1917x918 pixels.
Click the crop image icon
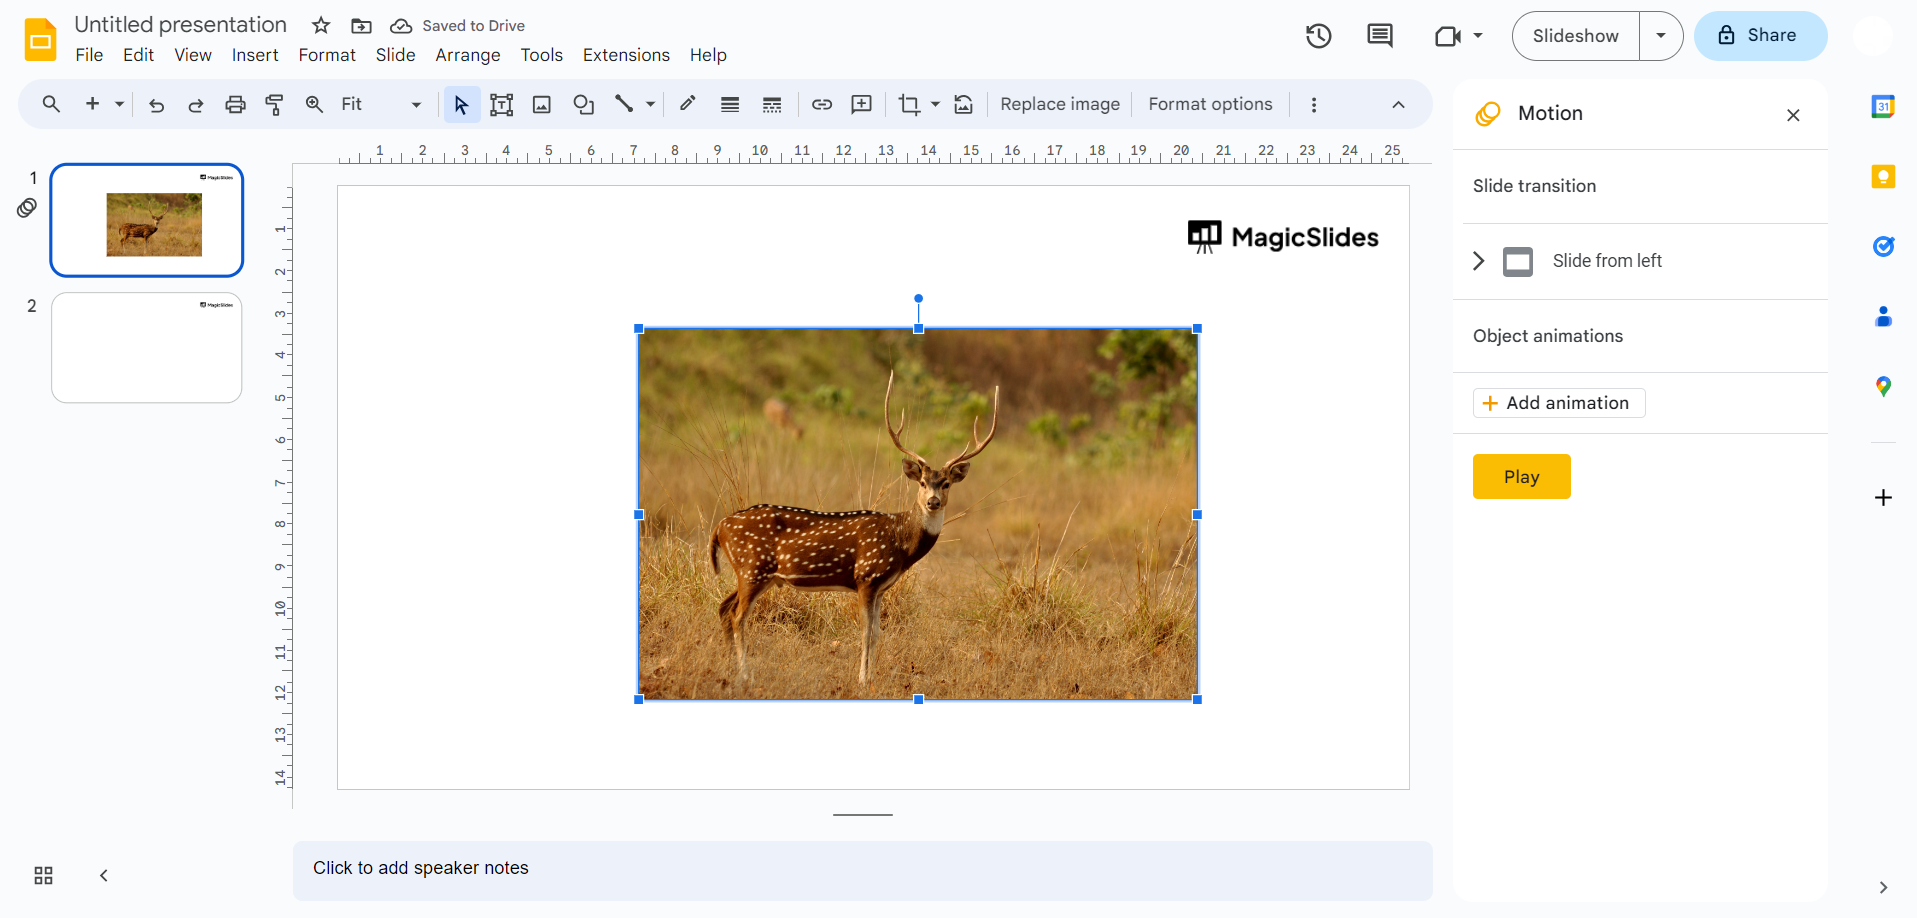908,105
